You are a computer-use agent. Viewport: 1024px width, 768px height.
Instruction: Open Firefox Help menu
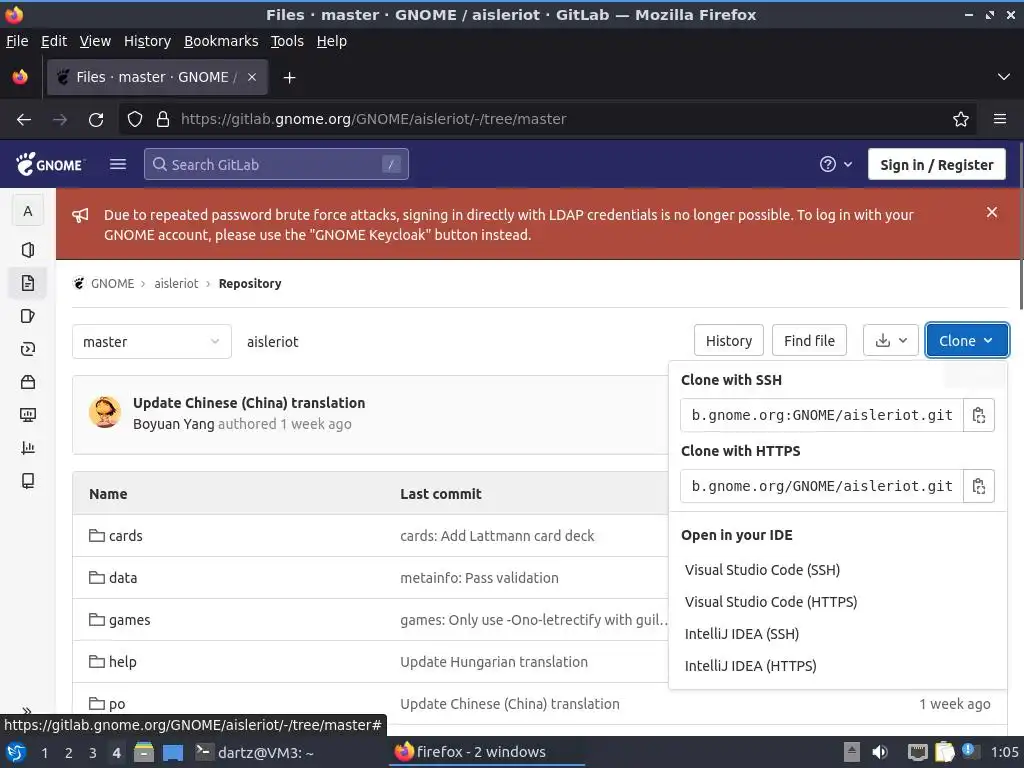pyautogui.click(x=332, y=41)
